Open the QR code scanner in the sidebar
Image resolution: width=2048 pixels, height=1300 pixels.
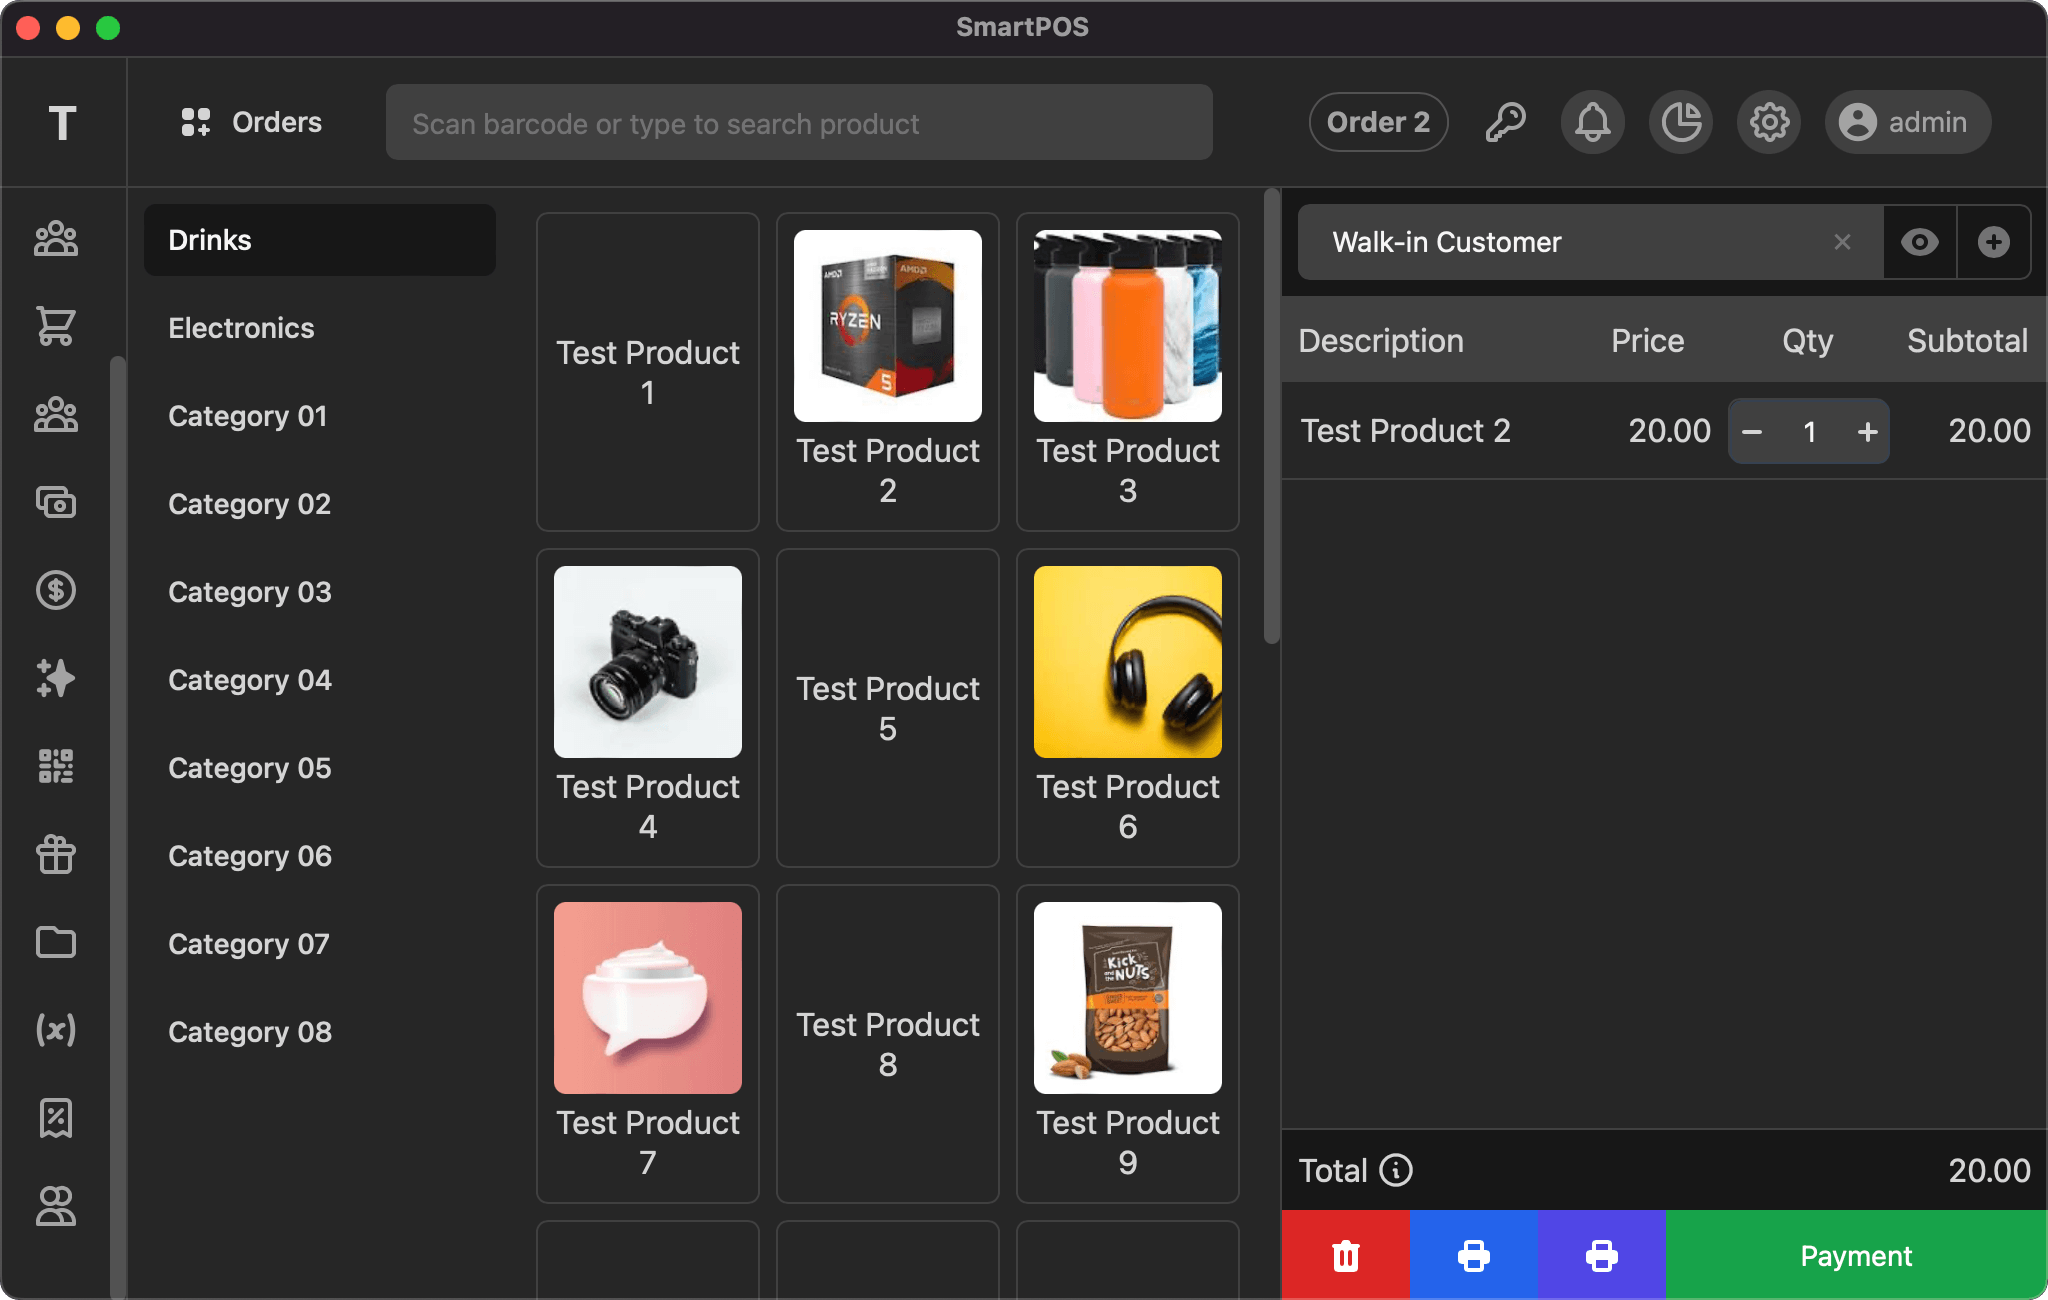coord(57,766)
